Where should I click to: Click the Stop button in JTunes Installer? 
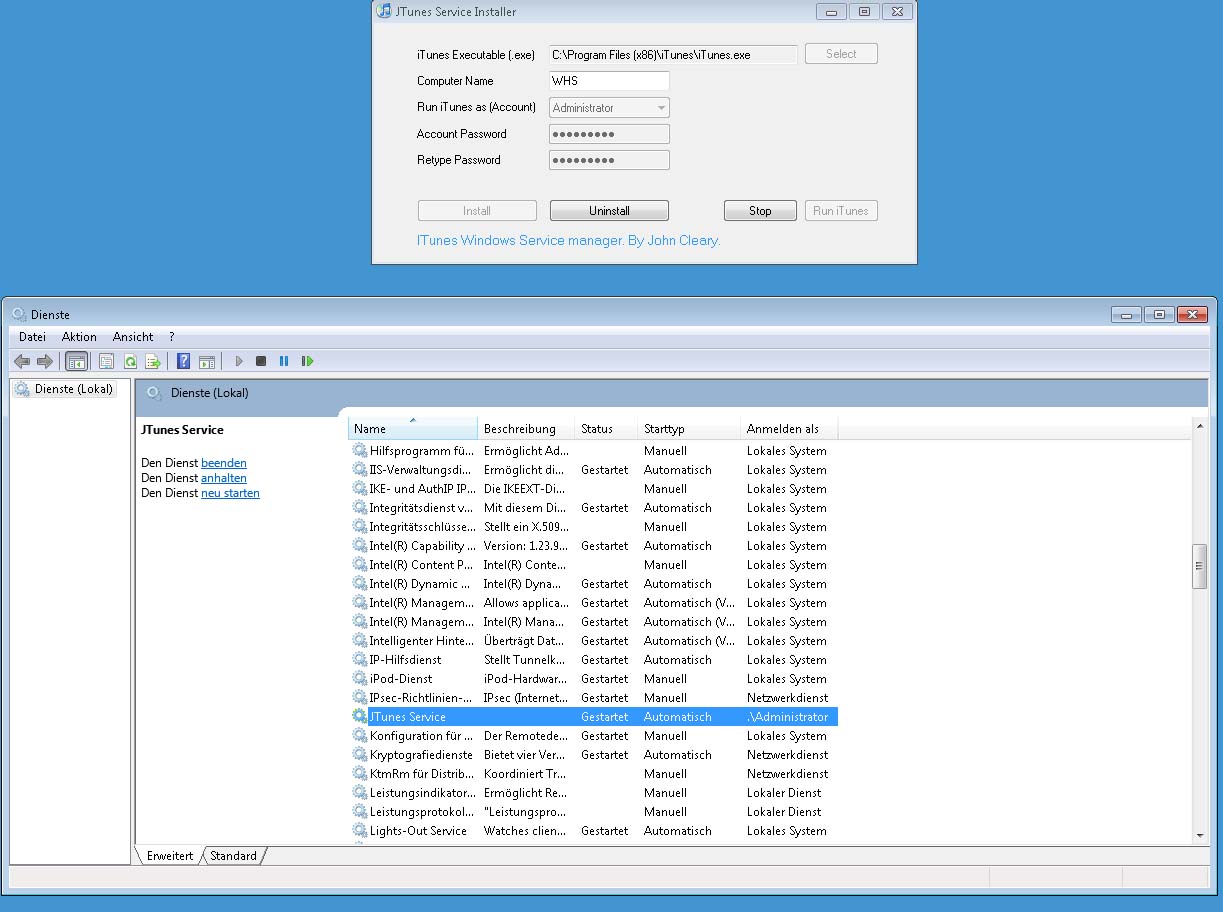point(760,211)
